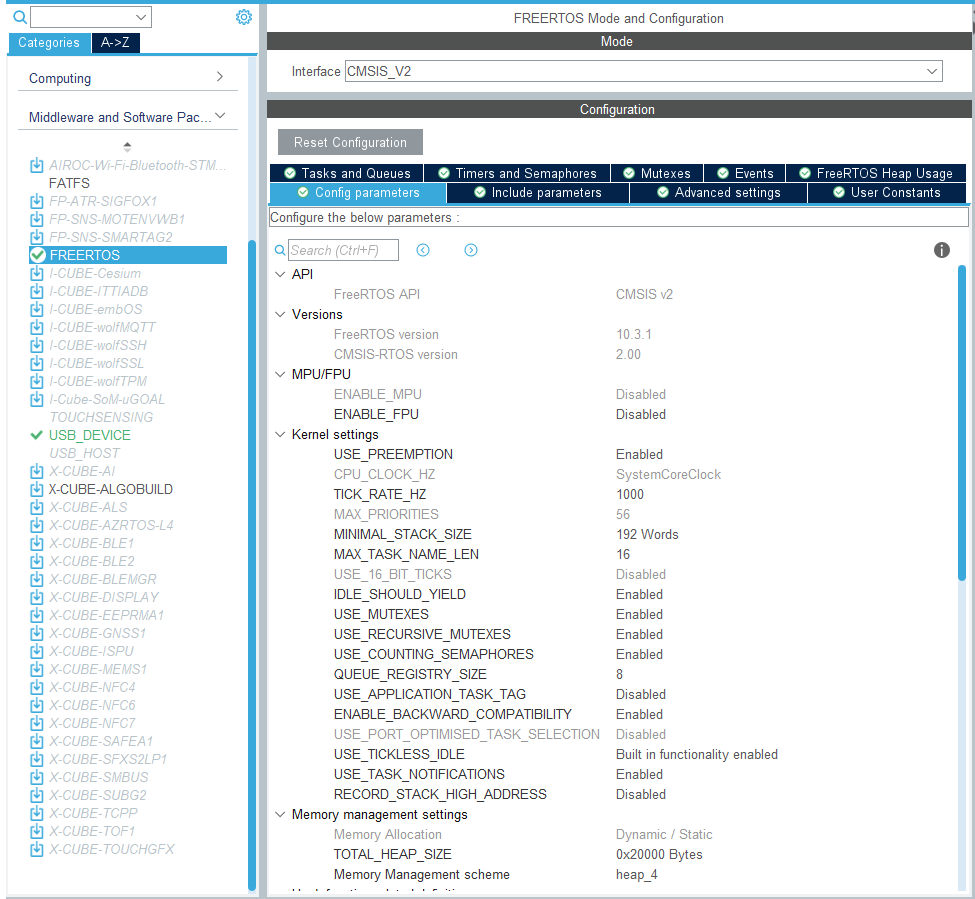Click the download icon next to X-CUBE-ALGOBUILD
This screenshot has width=975, height=899.
(37, 489)
